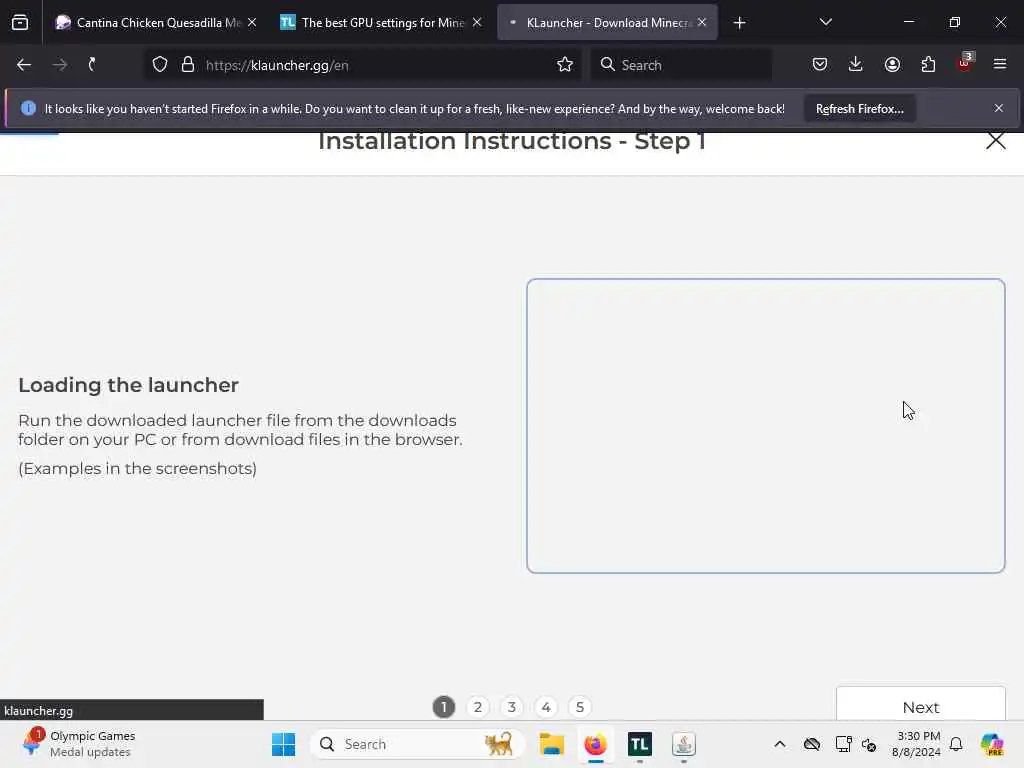This screenshot has width=1024, height=768.
Task: Open the Firefox downloads panel
Action: click(x=856, y=65)
